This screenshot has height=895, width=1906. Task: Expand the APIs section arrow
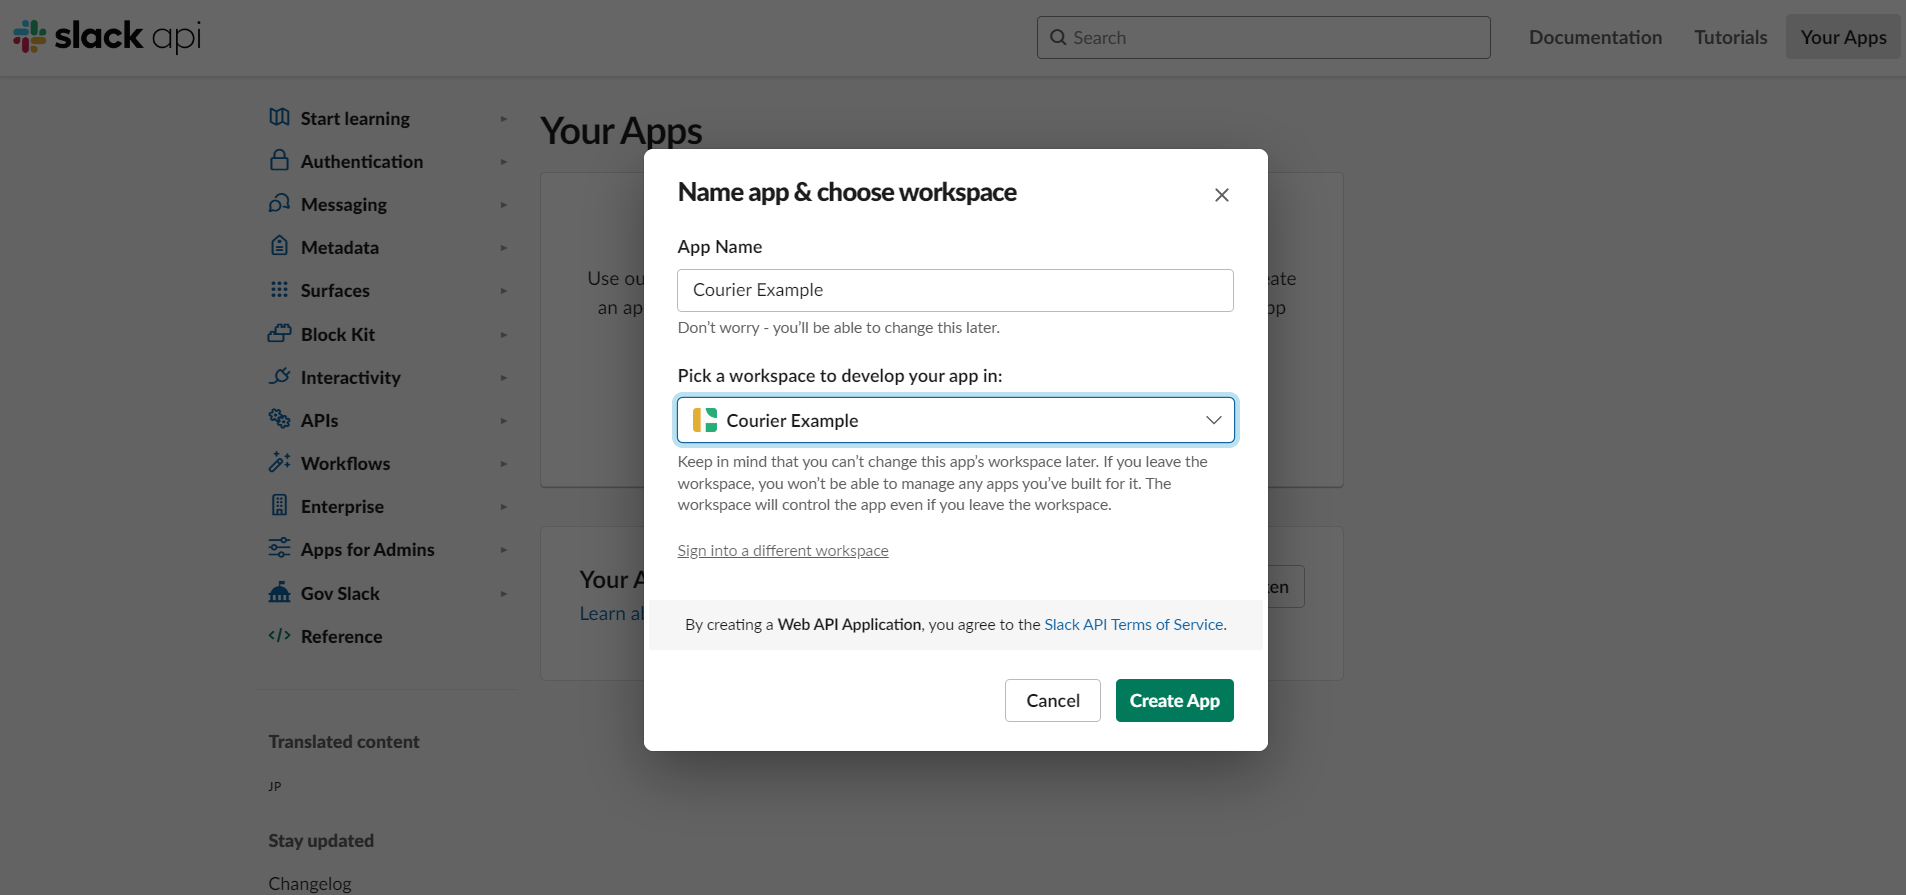click(504, 421)
